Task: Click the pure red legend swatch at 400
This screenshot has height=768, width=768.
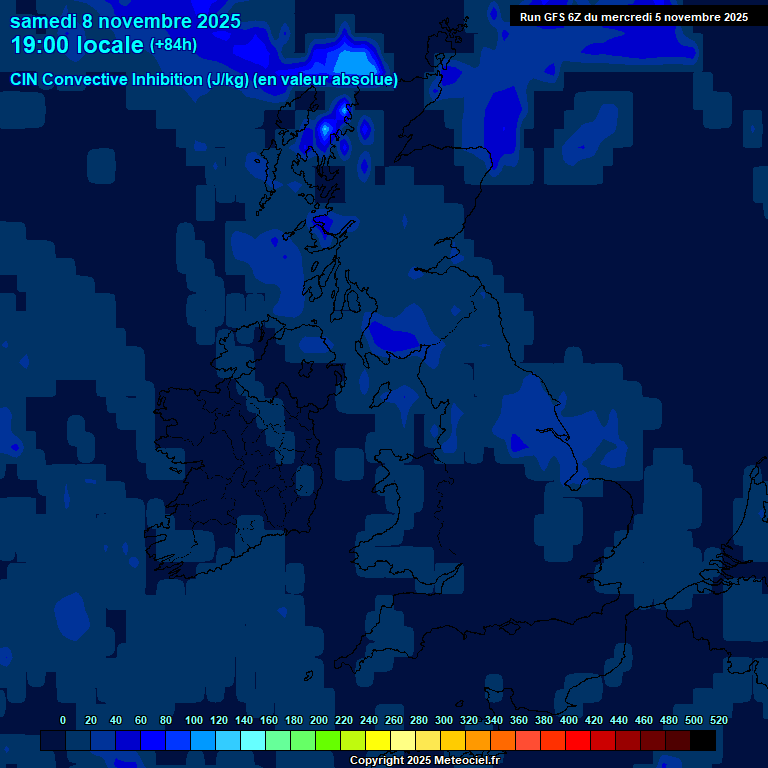Action: (578, 741)
